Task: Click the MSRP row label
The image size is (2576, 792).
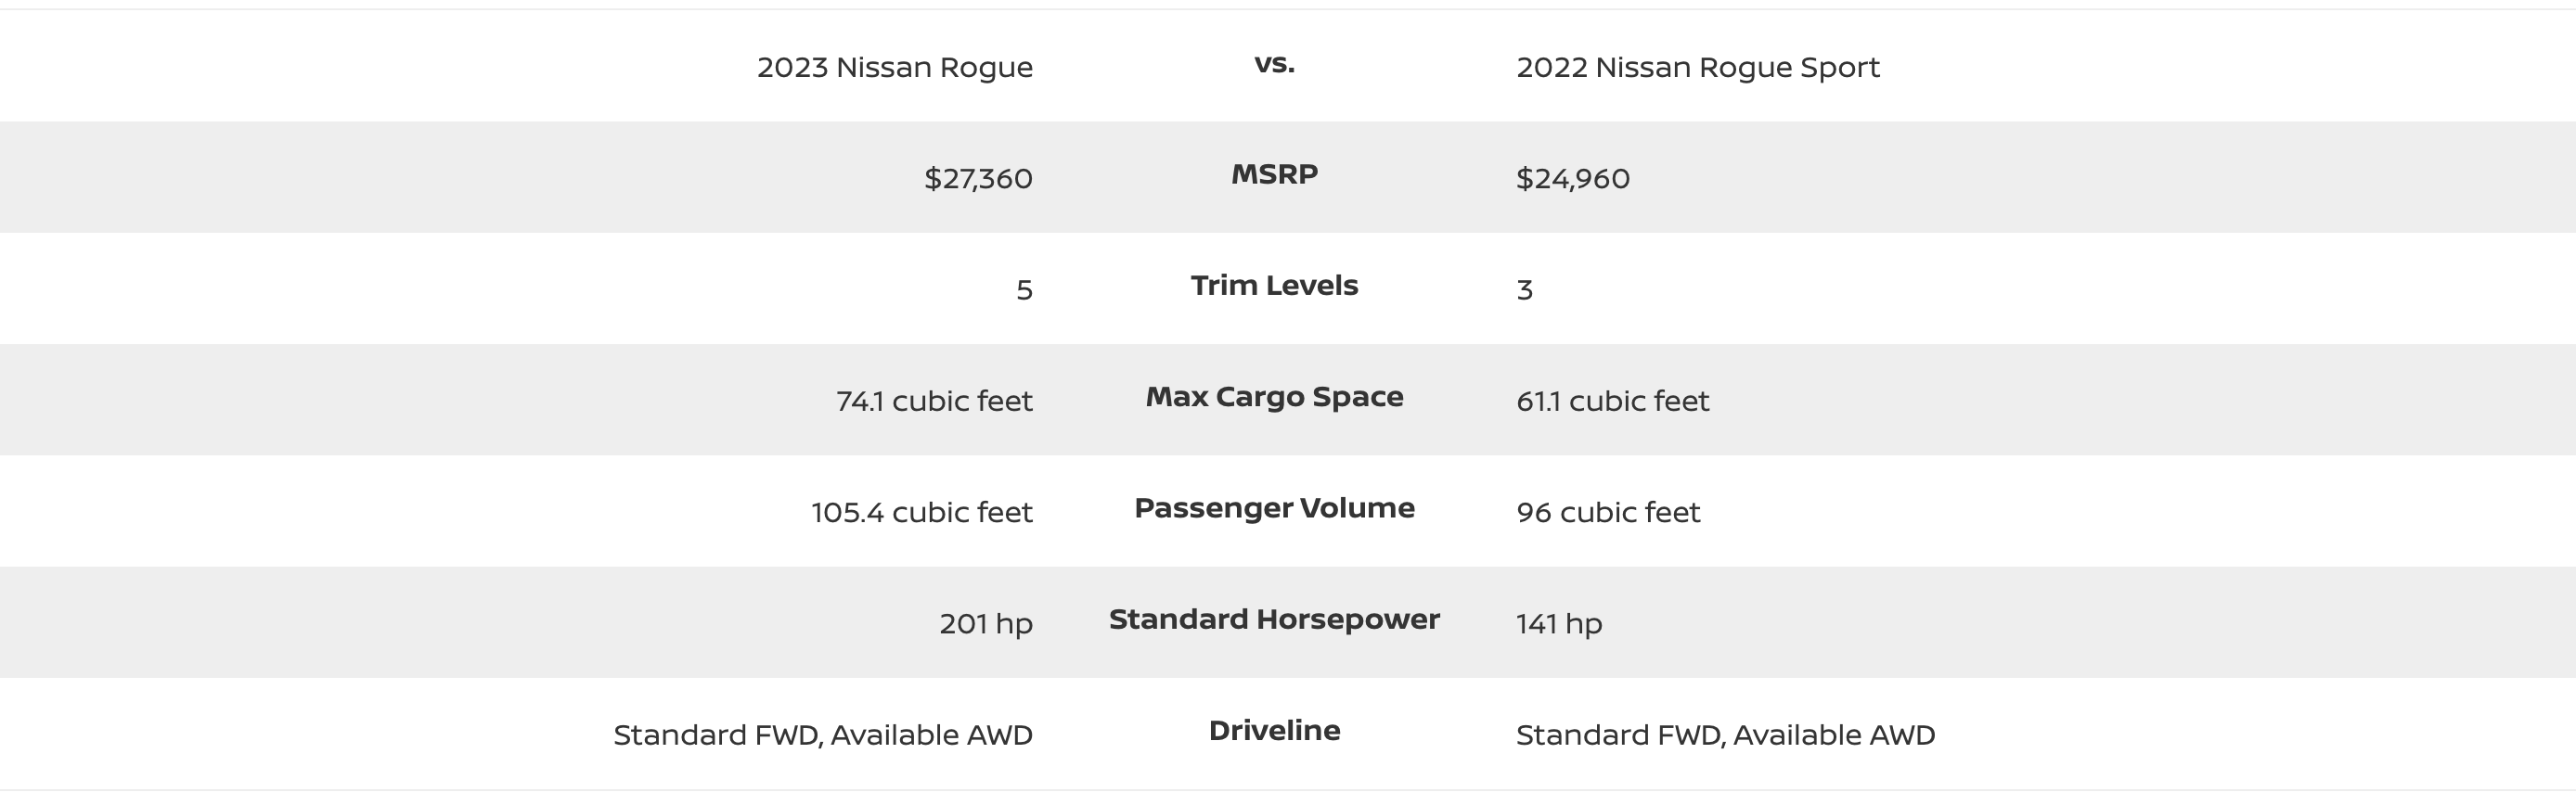Action: tap(1274, 174)
